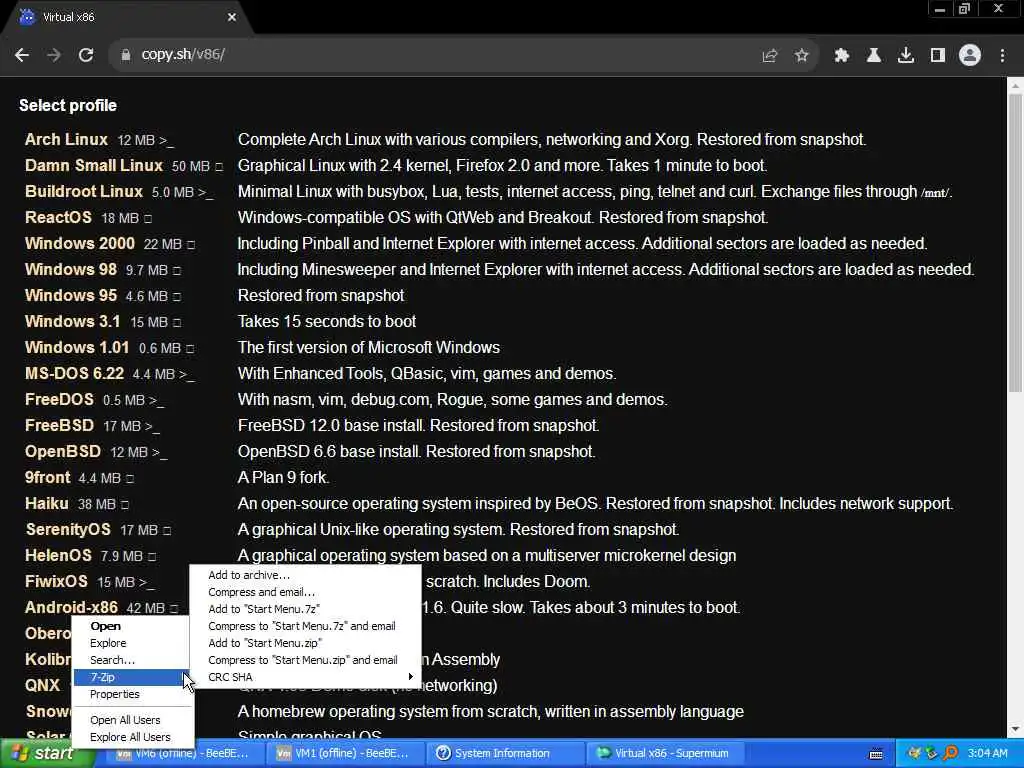Image resolution: width=1024 pixels, height=768 pixels.
Task: Select Add to "Start Menu.7z"
Action: tap(305, 609)
